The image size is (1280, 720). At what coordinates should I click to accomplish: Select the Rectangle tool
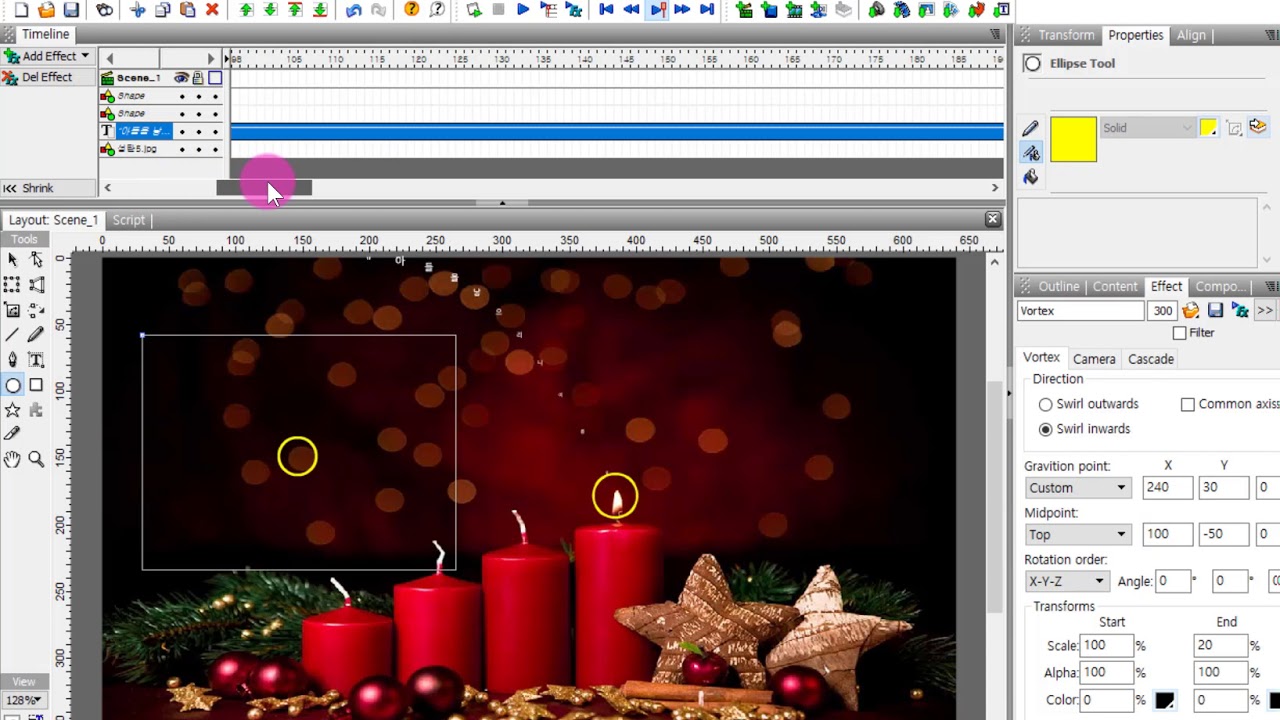coord(36,385)
